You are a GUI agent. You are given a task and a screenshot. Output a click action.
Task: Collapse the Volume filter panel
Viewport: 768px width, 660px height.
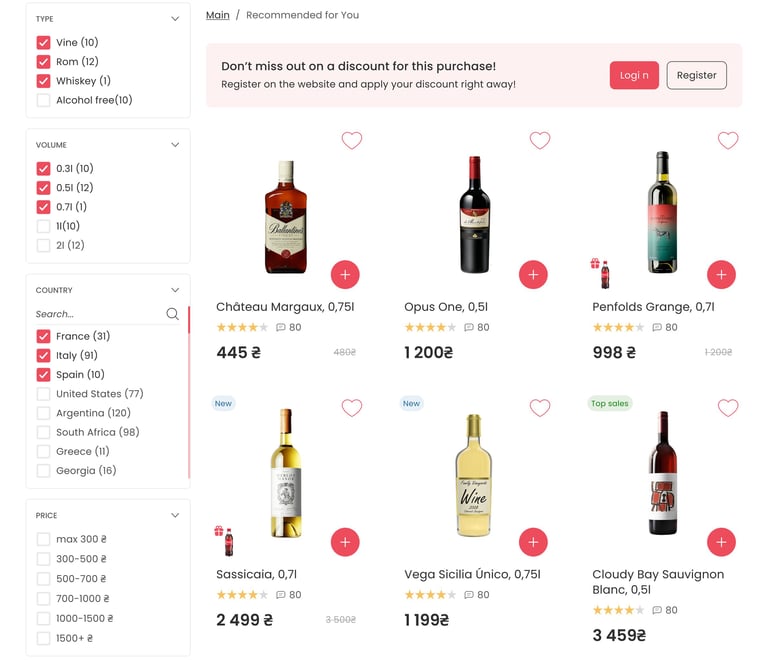coord(175,145)
